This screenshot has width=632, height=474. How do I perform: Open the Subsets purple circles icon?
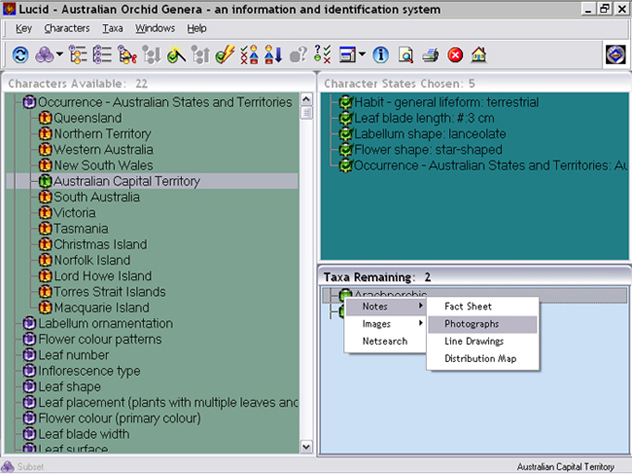pyautogui.click(x=44, y=55)
